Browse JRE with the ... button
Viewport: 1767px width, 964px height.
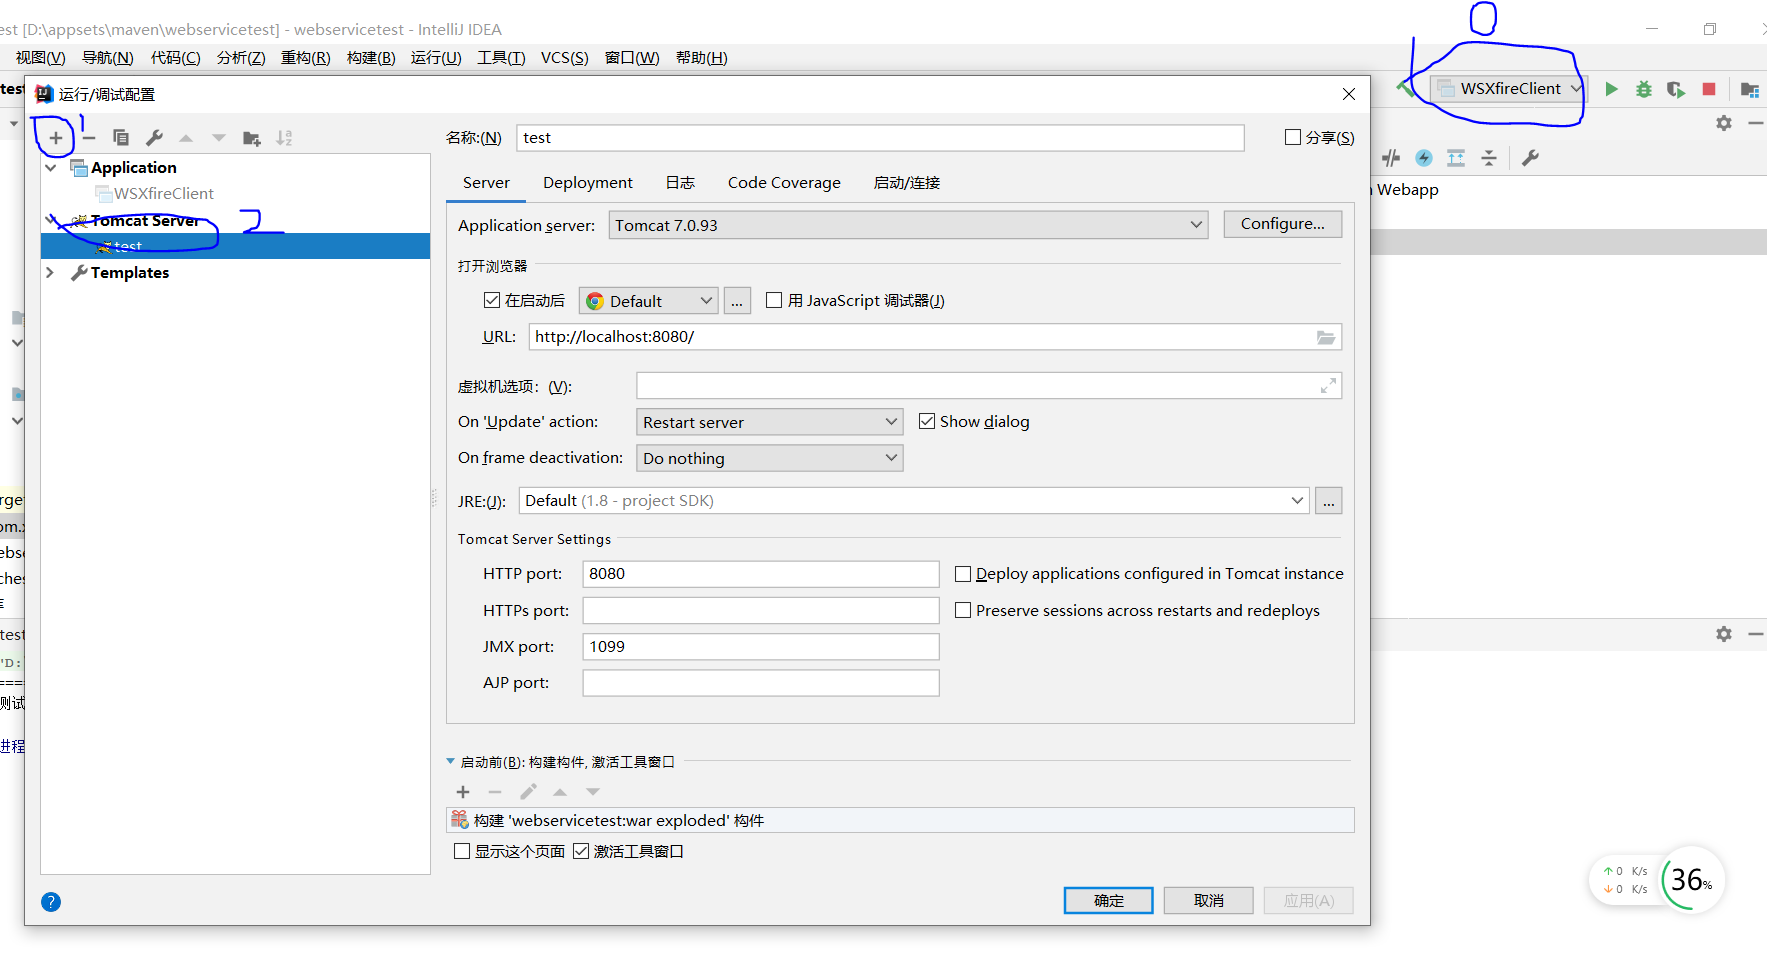pyautogui.click(x=1329, y=501)
